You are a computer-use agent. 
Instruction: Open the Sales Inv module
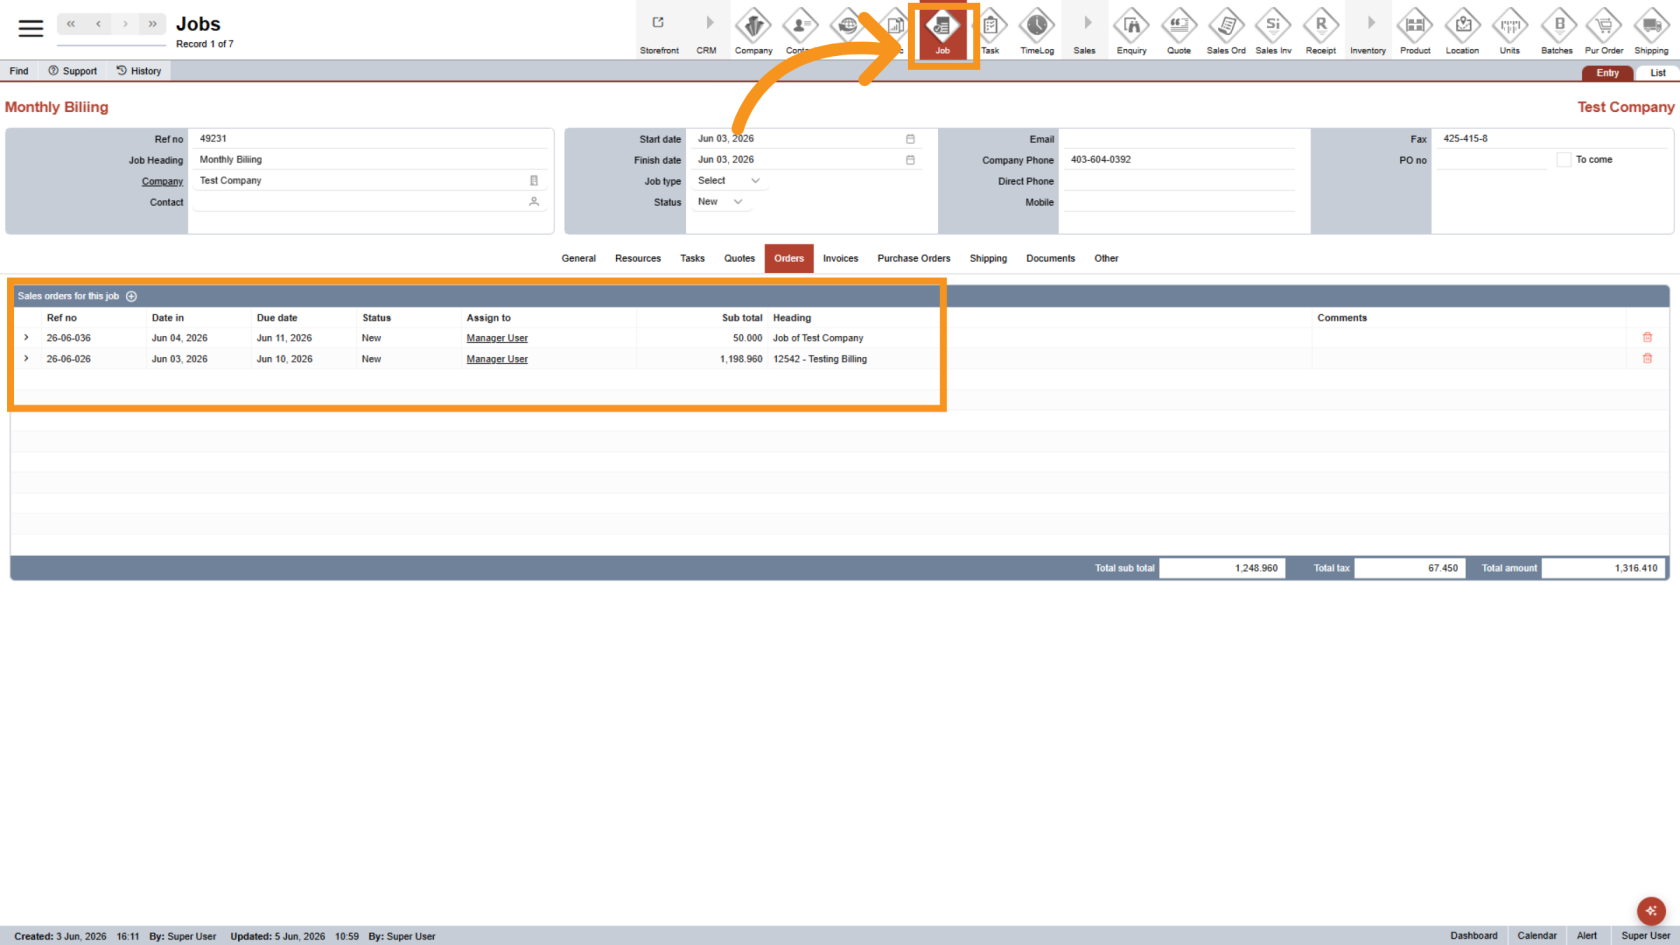click(1273, 32)
